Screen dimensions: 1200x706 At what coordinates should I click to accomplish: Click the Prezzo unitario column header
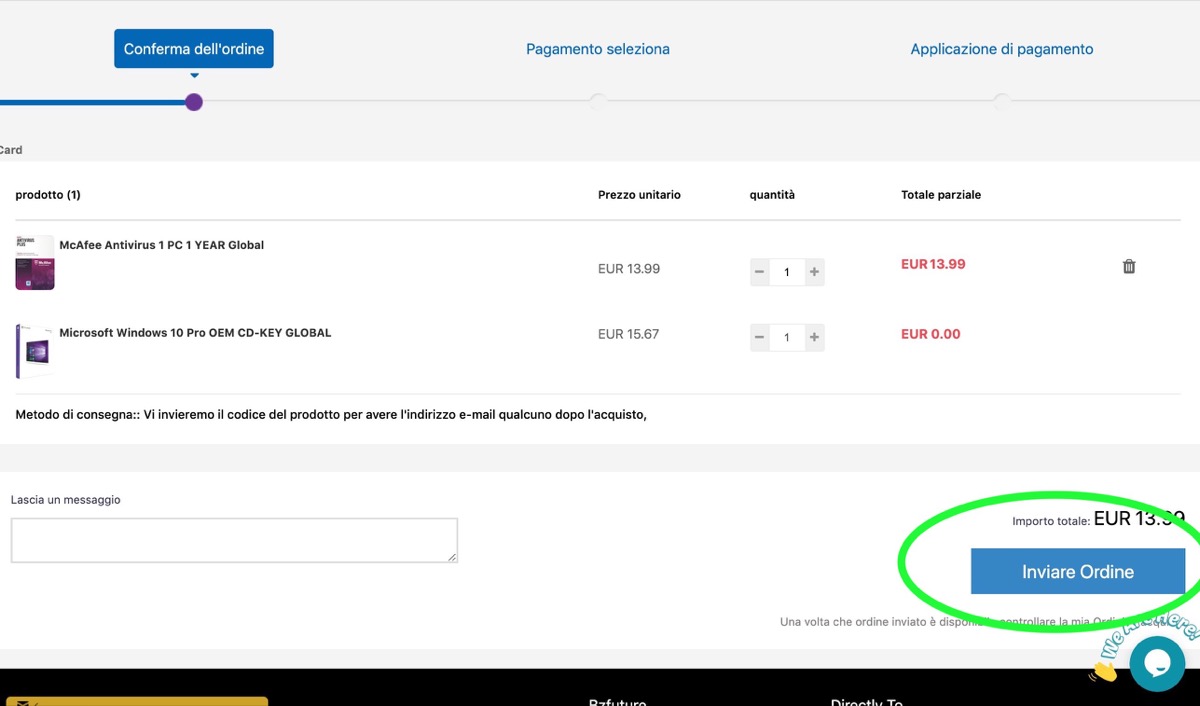click(x=639, y=195)
